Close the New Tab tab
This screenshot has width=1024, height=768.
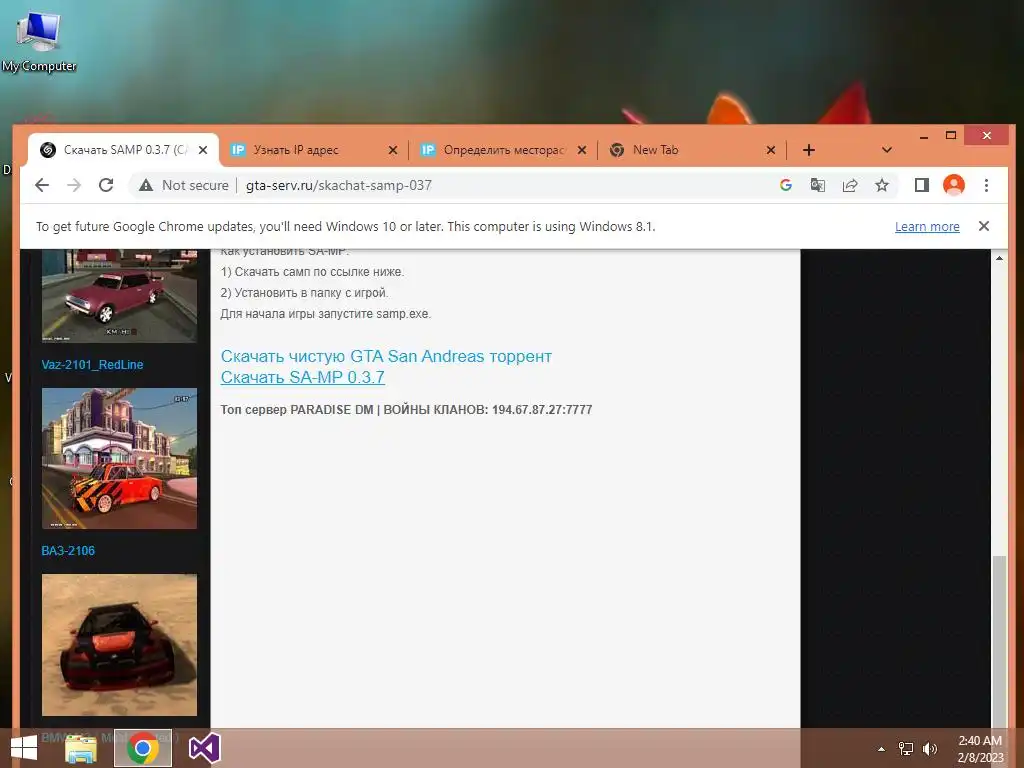(771, 150)
